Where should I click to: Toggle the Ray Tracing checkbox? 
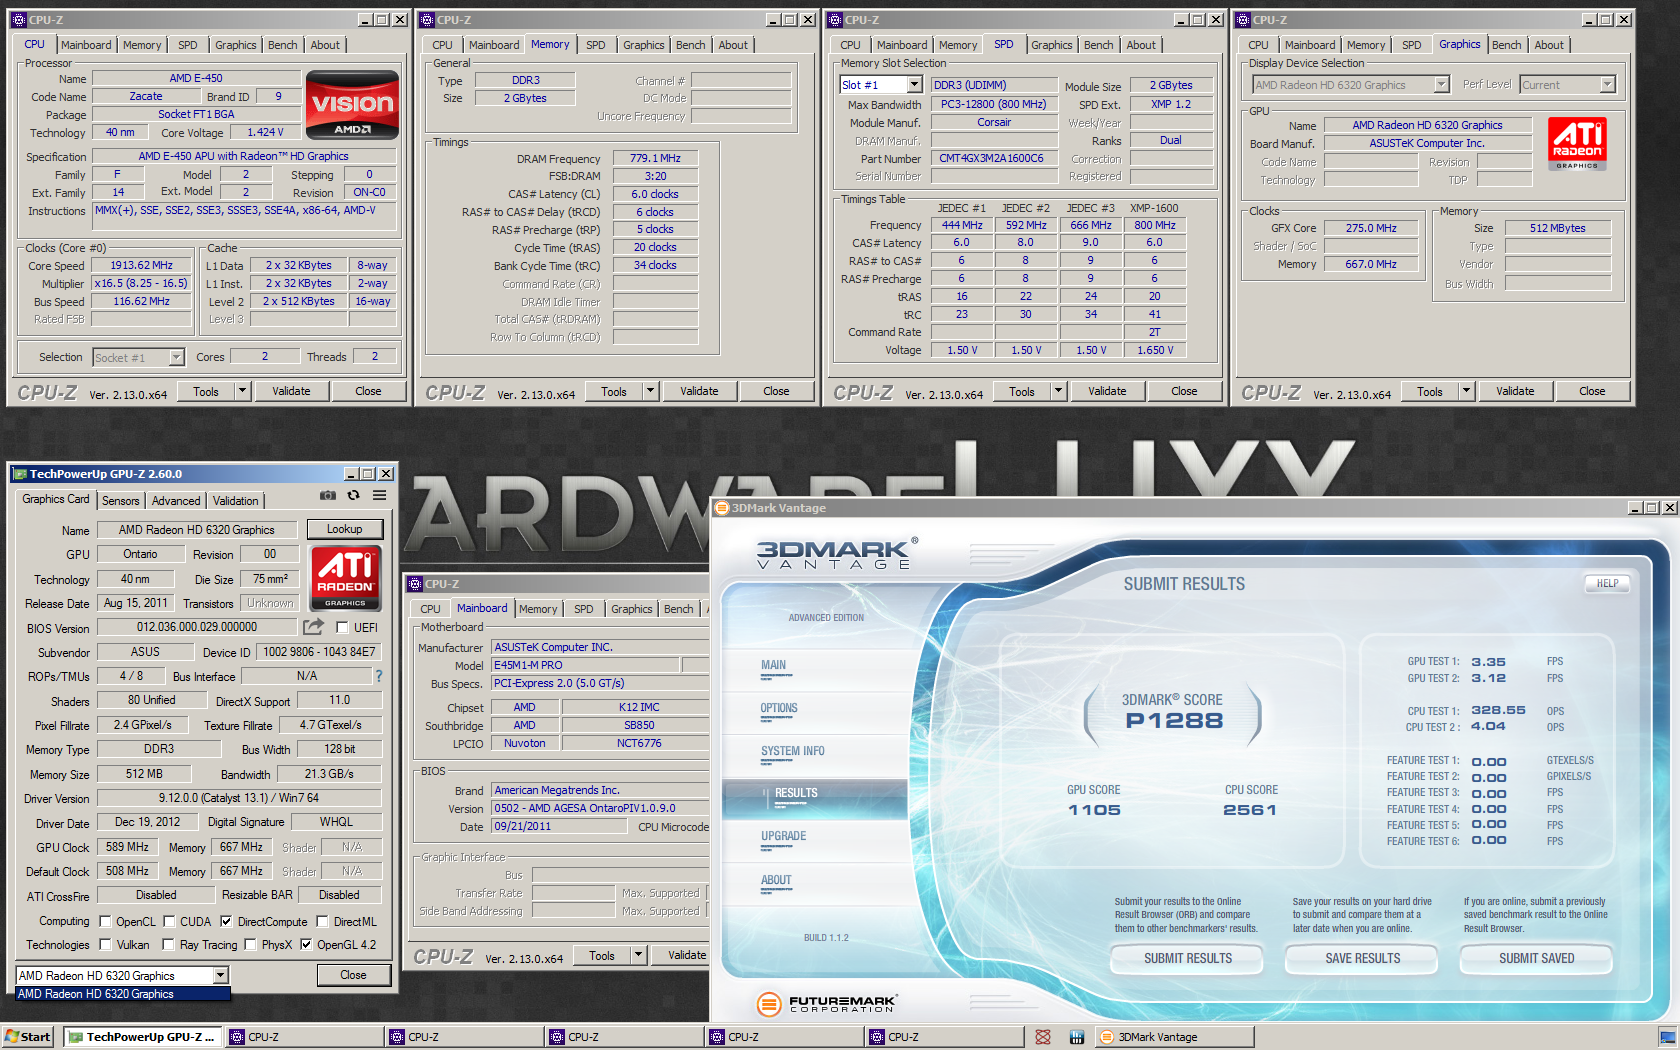pyautogui.click(x=169, y=945)
